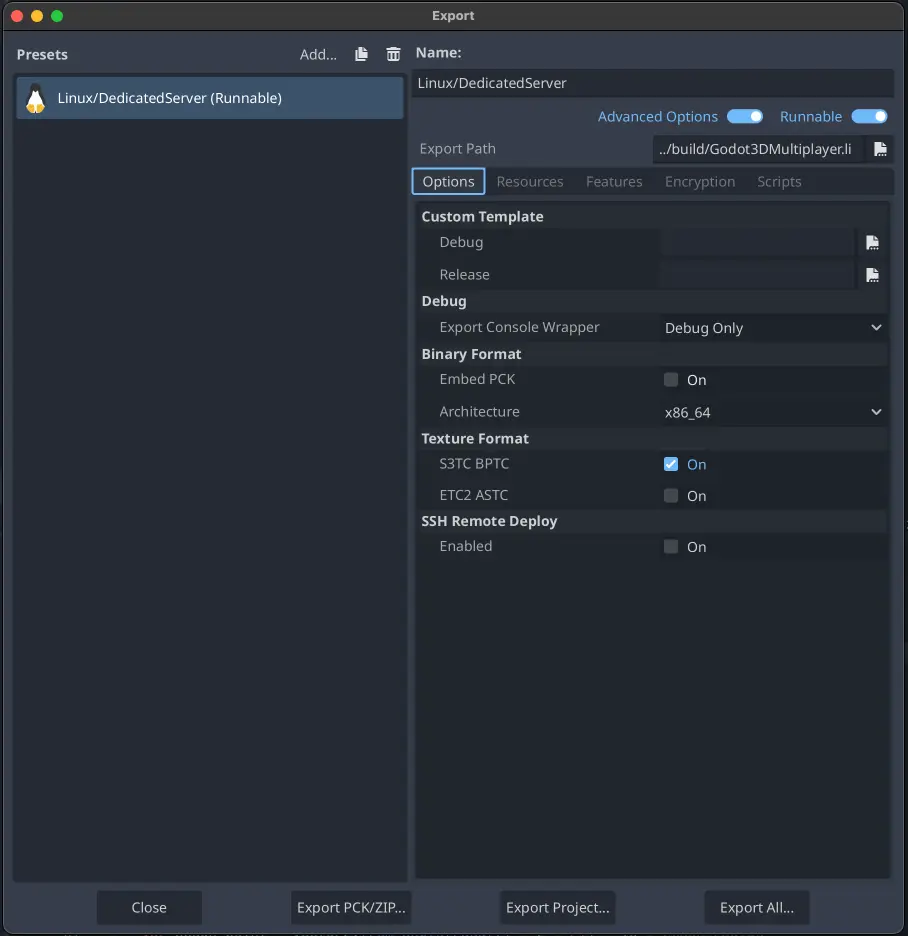Open Export Console Wrapper dropdown
The width and height of the screenshot is (908, 936).
click(773, 328)
